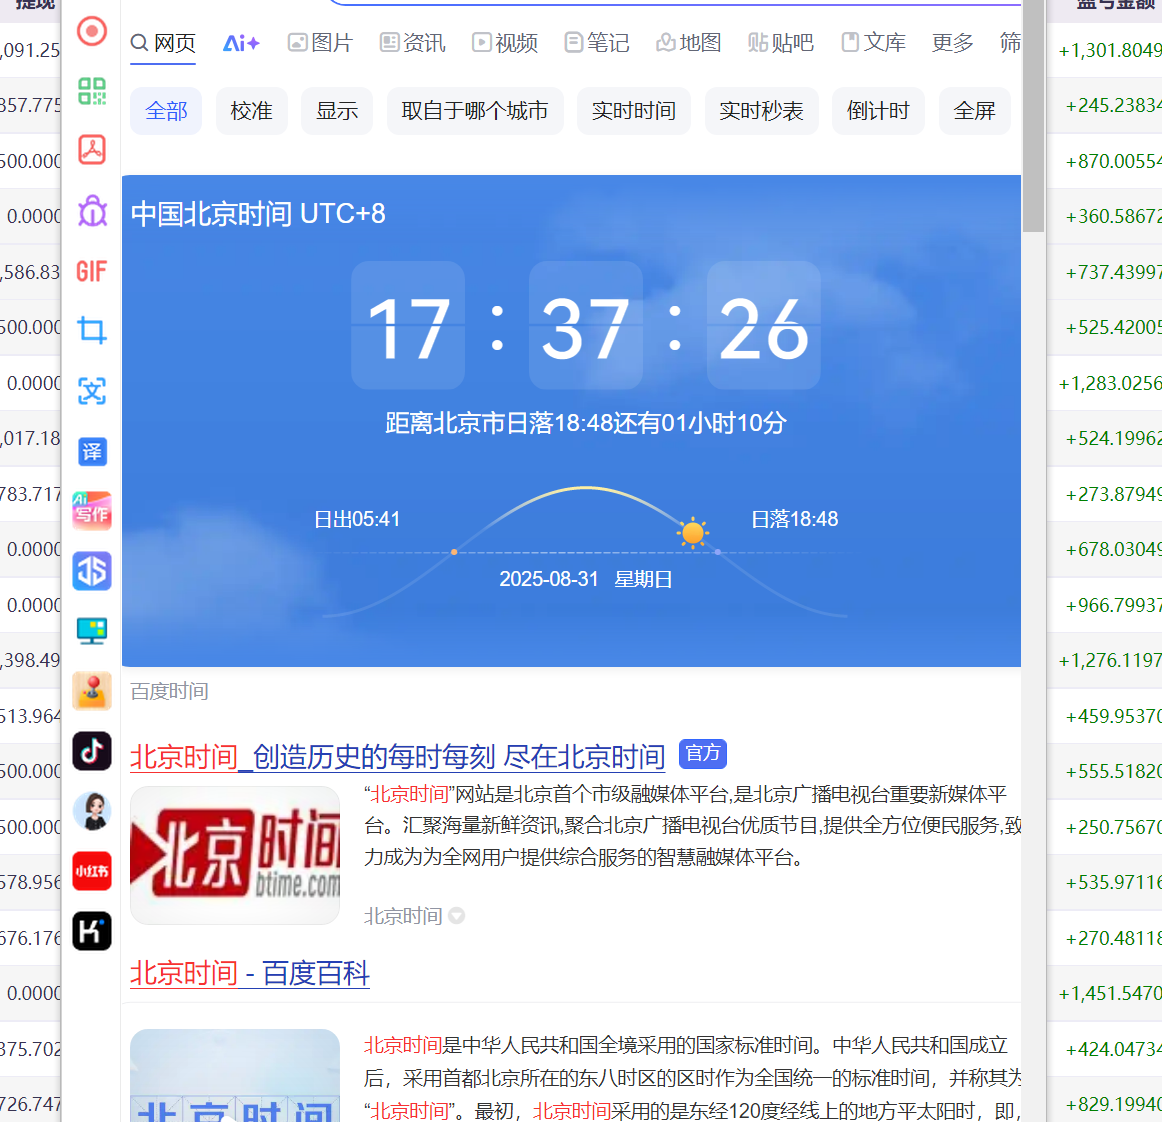Launch the AI 写作 writing tool
This screenshot has height=1122, width=1162.
point(92,511)
